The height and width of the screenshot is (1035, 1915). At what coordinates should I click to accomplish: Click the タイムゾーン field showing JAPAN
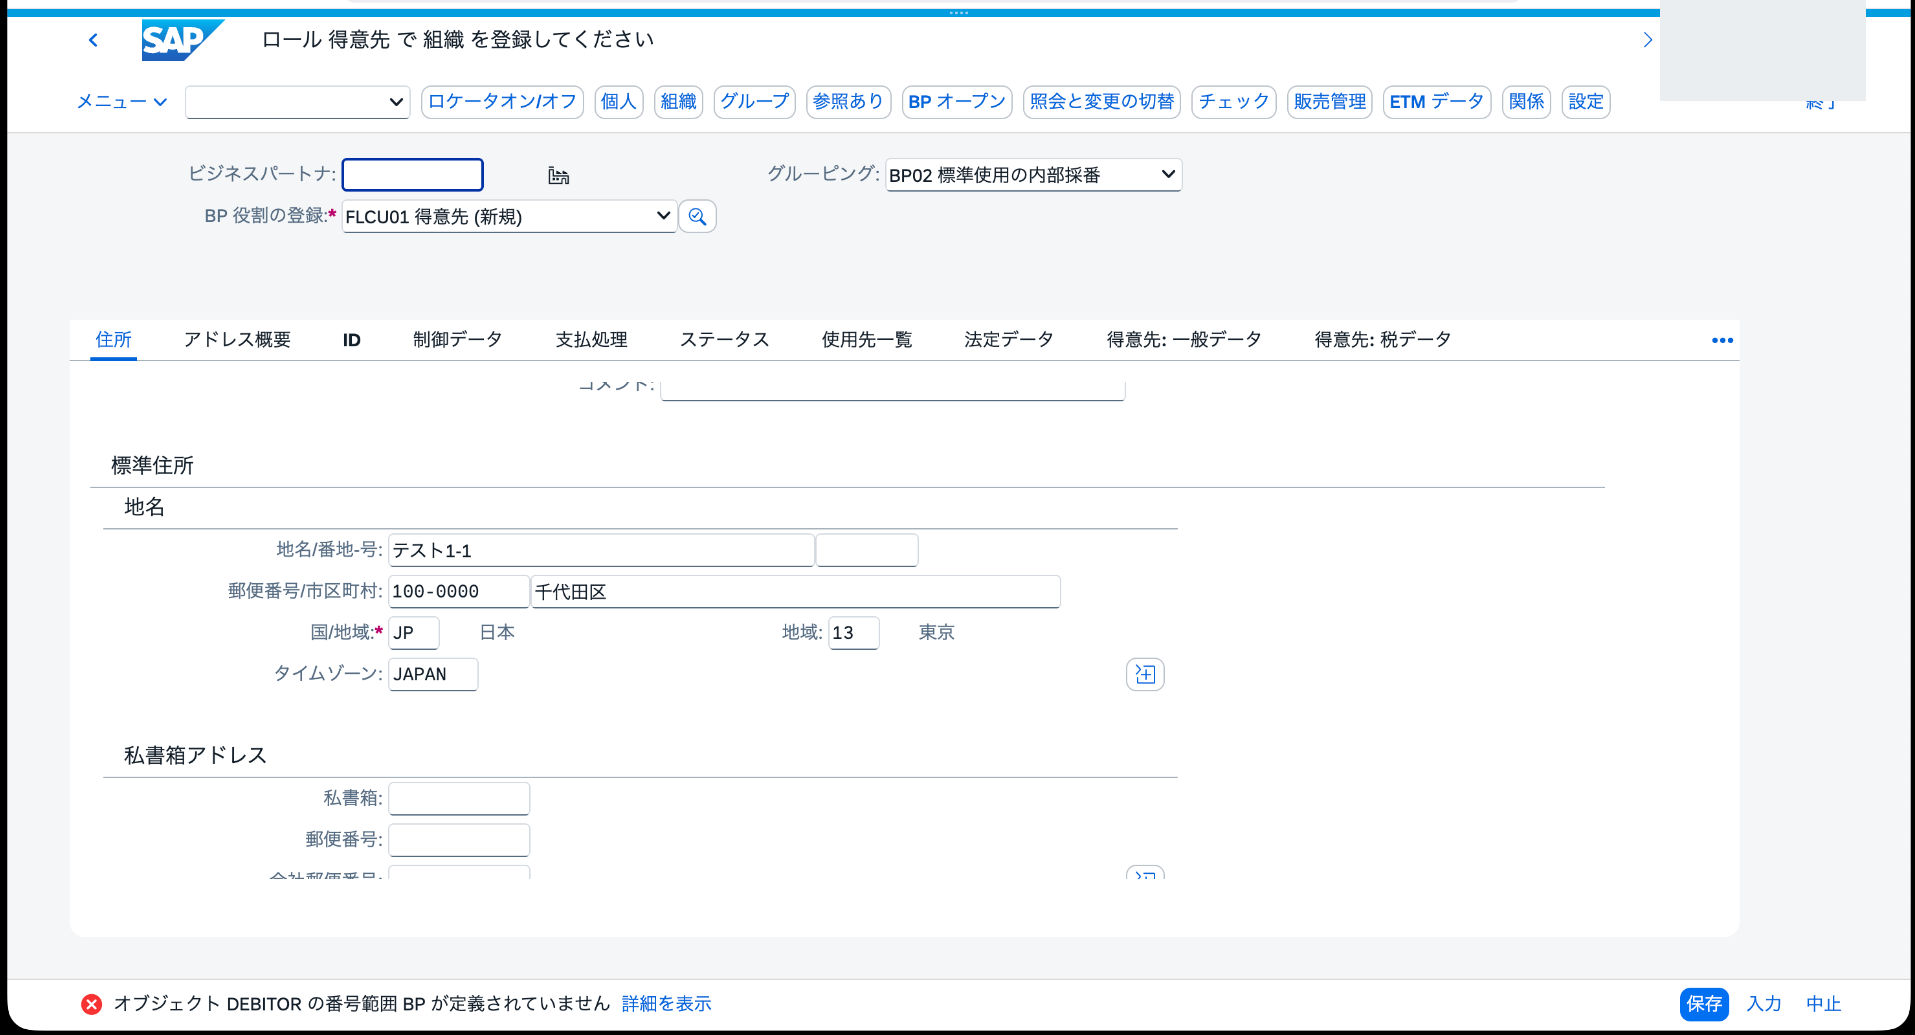[433, 674]
